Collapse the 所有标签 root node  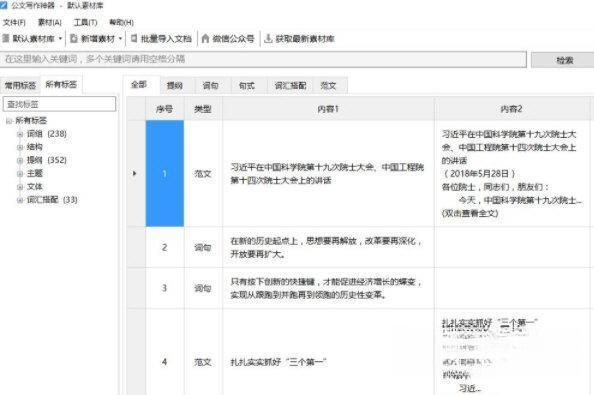tap(9, 121)
